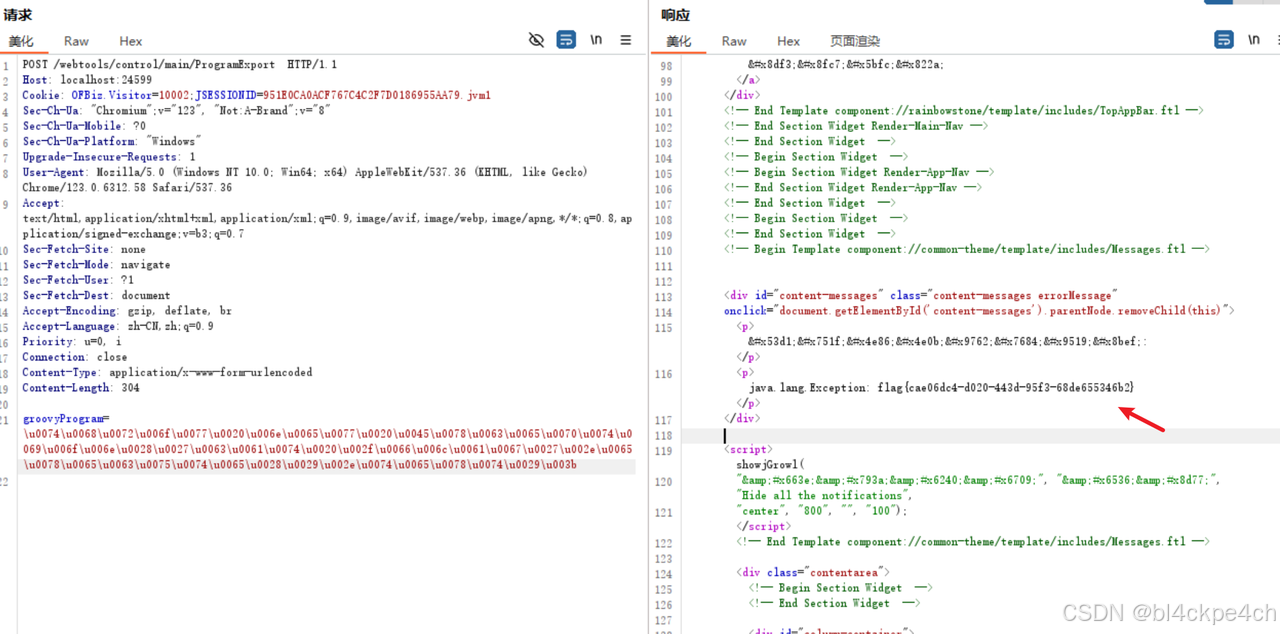Click the End Section Widget Render-Main-Nav comment
This screenshot has width=1280, height=634.
pyautogui.click(x=856, y=126)
